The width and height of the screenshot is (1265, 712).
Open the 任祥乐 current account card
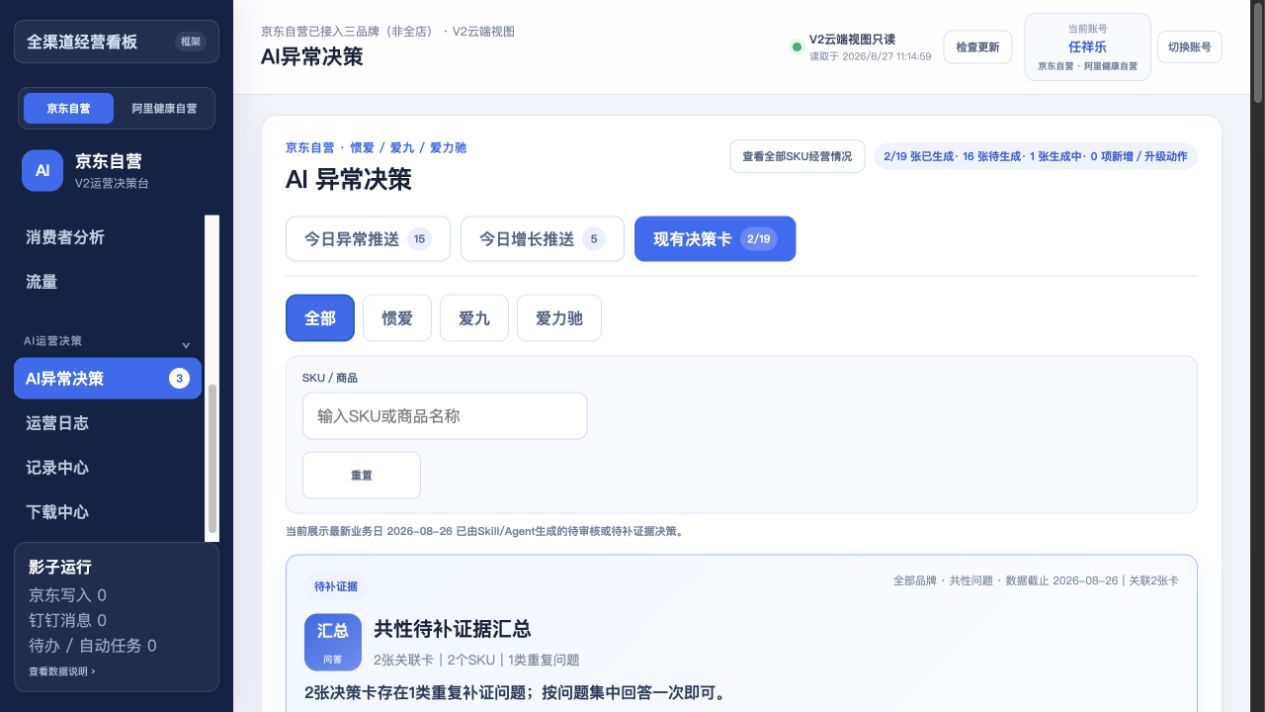(x=1087, y=47)
